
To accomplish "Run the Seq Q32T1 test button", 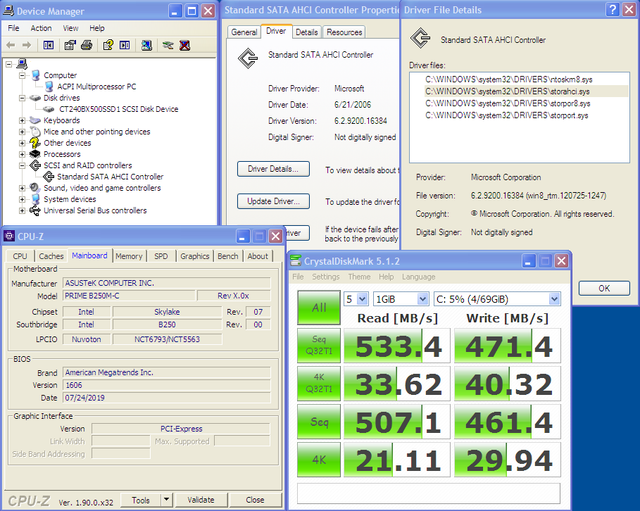I will point(319,345).
